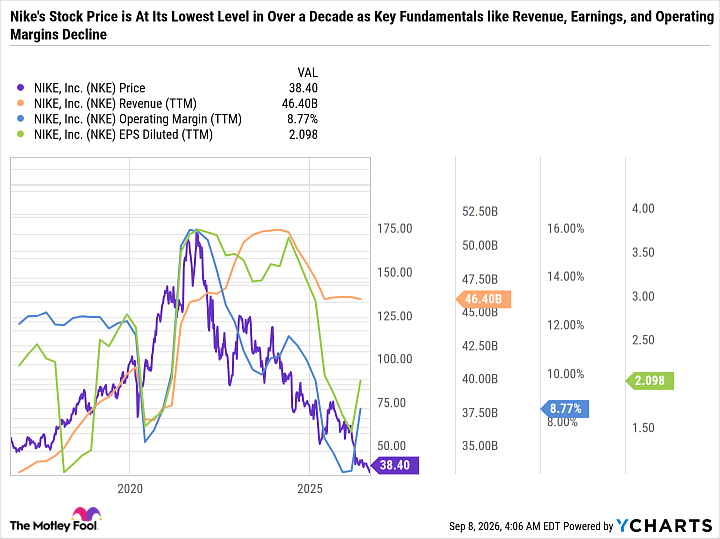
Task: Click the orange Revenue (TTM) legend dot
Action: point(20,103)
